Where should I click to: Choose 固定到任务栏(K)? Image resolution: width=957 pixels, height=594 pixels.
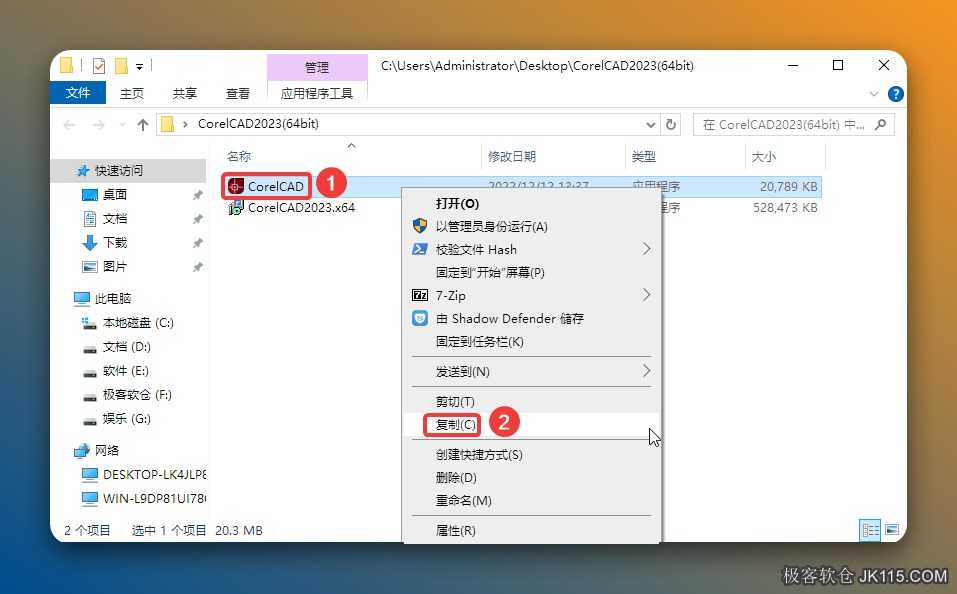click(531, 342)
